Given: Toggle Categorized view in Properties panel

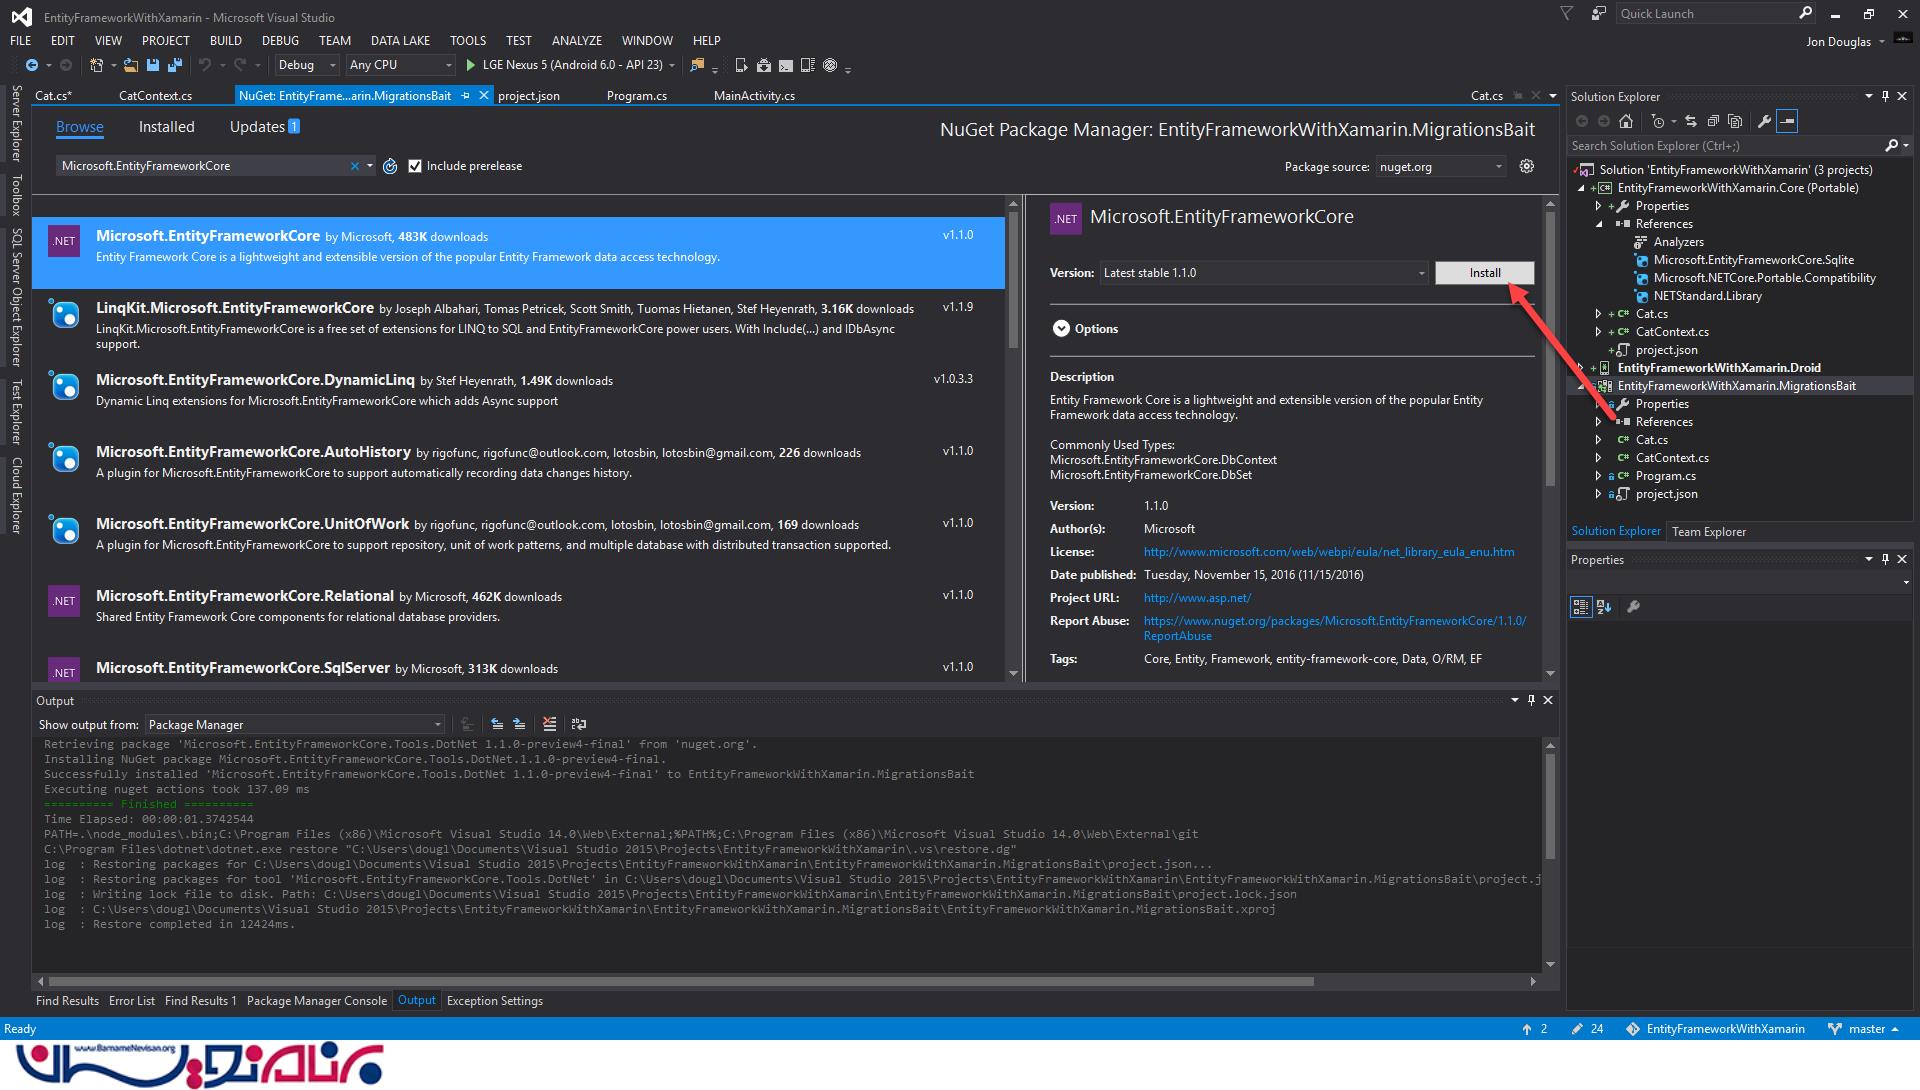Looking at the screenshot, I should click(1580, 607).
